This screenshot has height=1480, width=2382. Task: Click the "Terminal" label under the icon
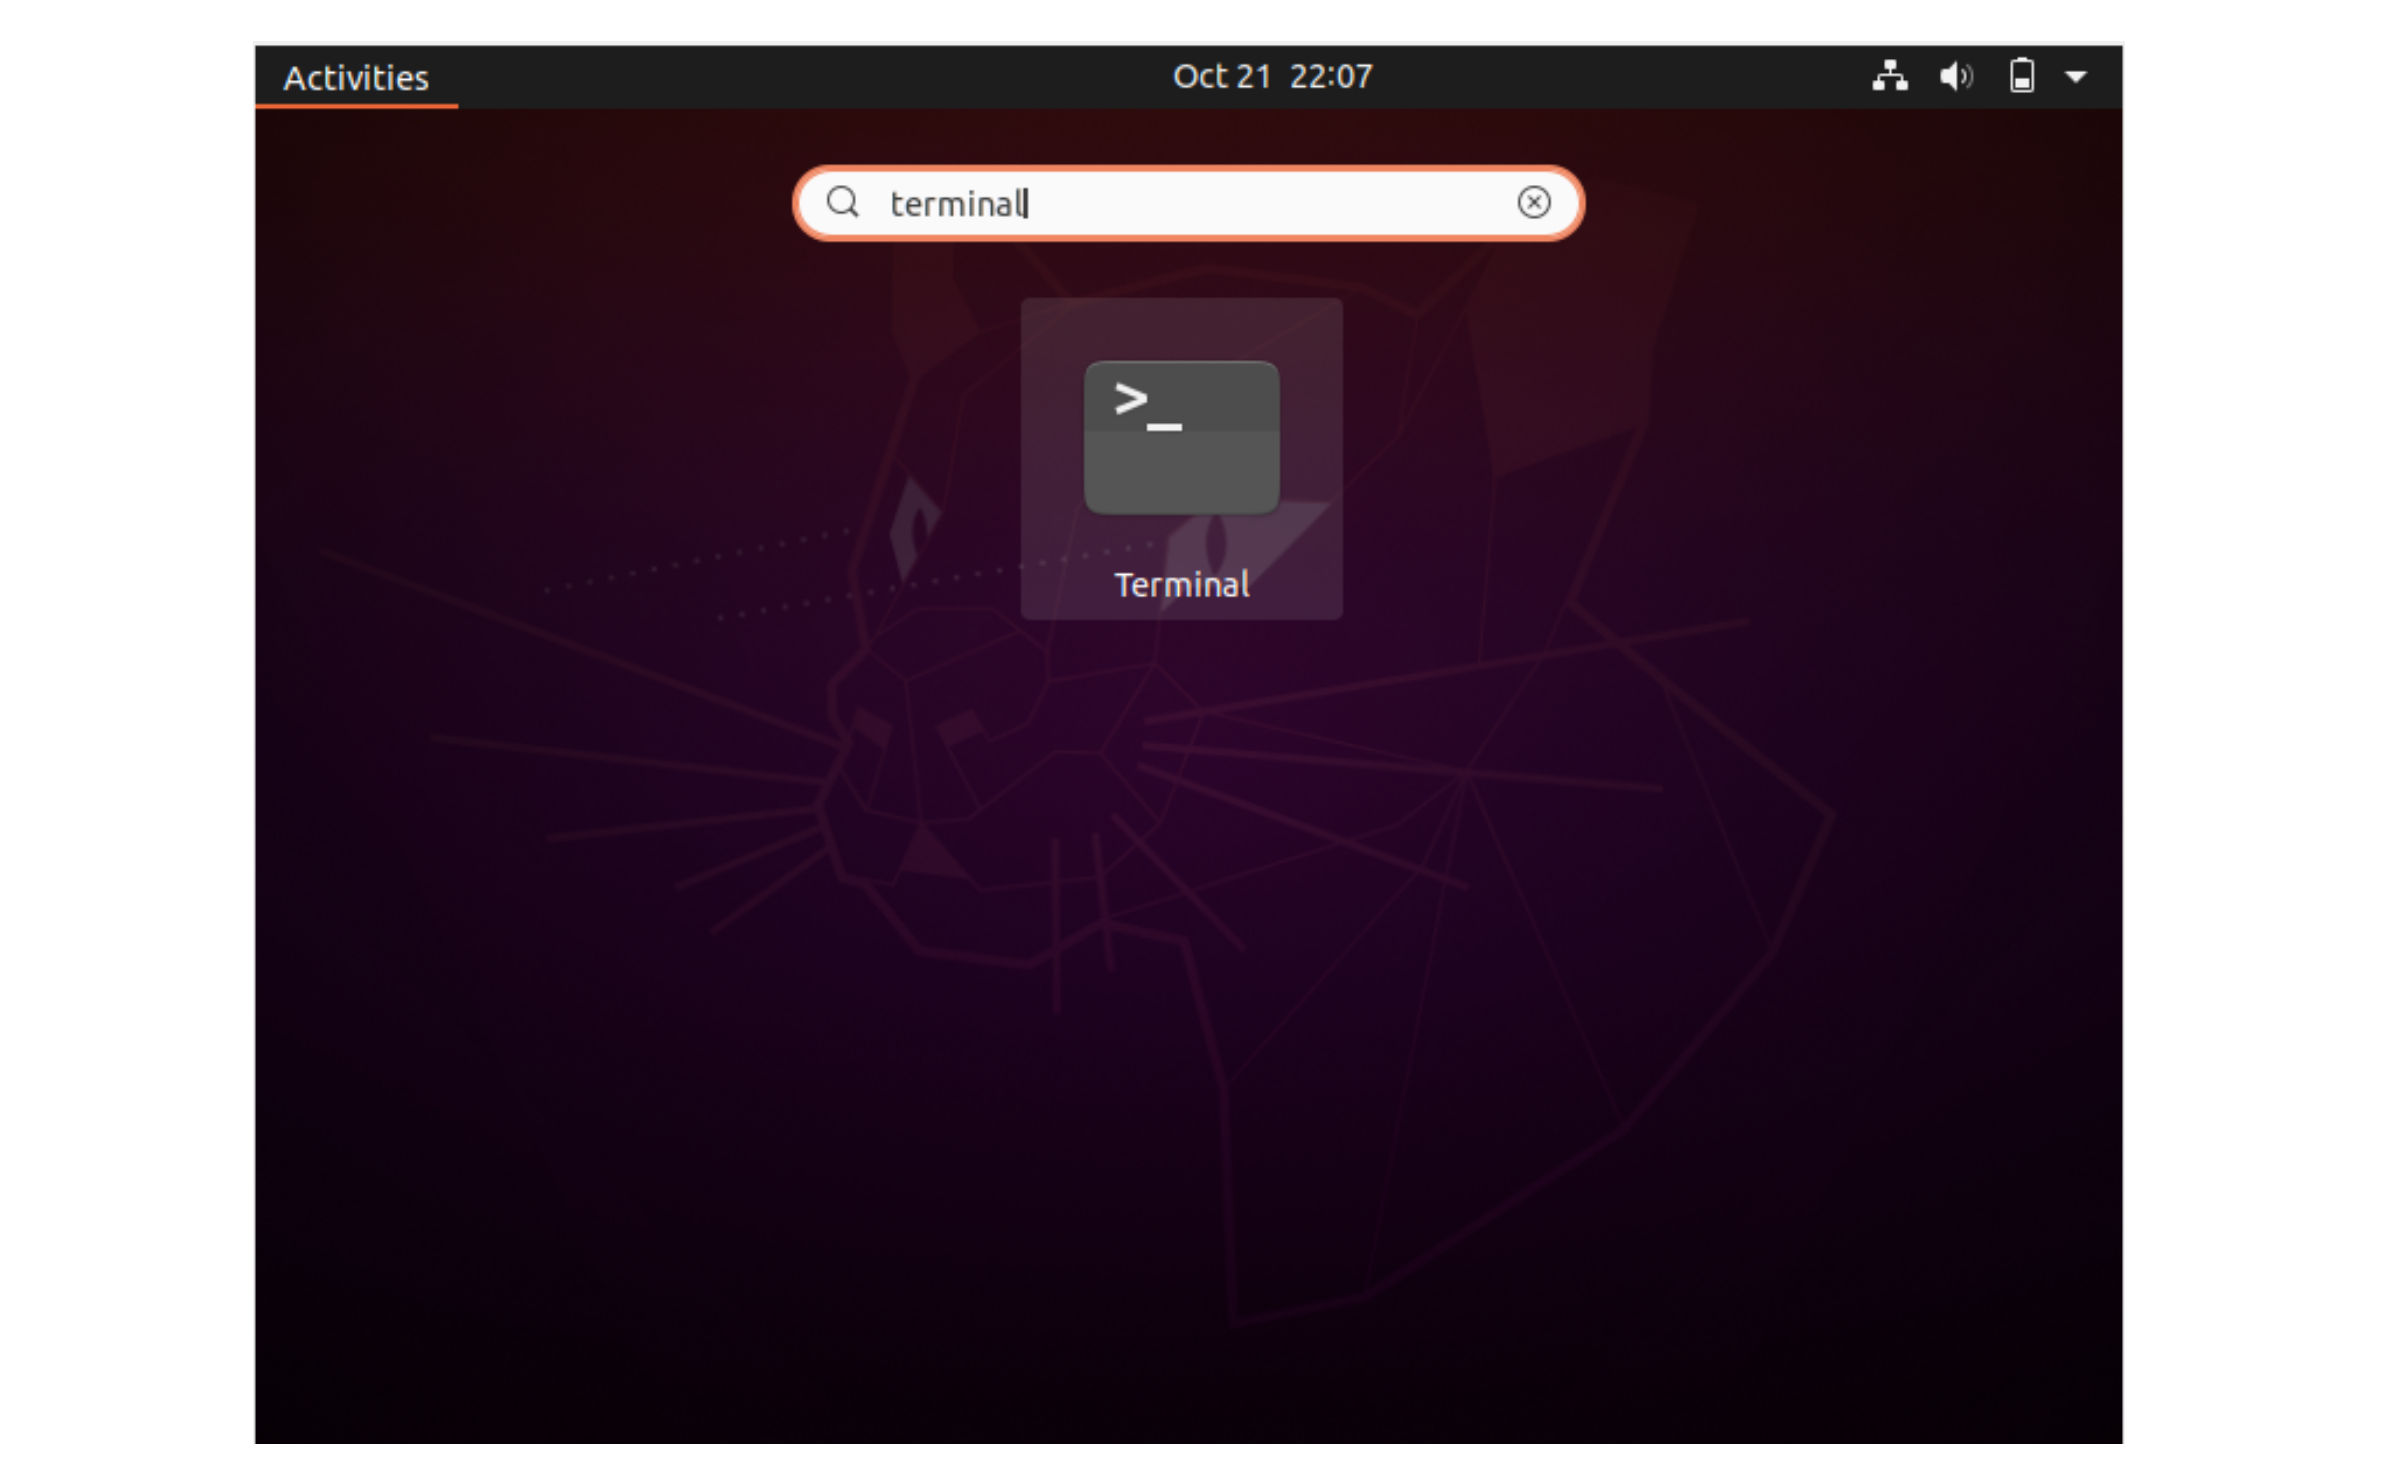pyautogui.click(x=1181, y=585)
